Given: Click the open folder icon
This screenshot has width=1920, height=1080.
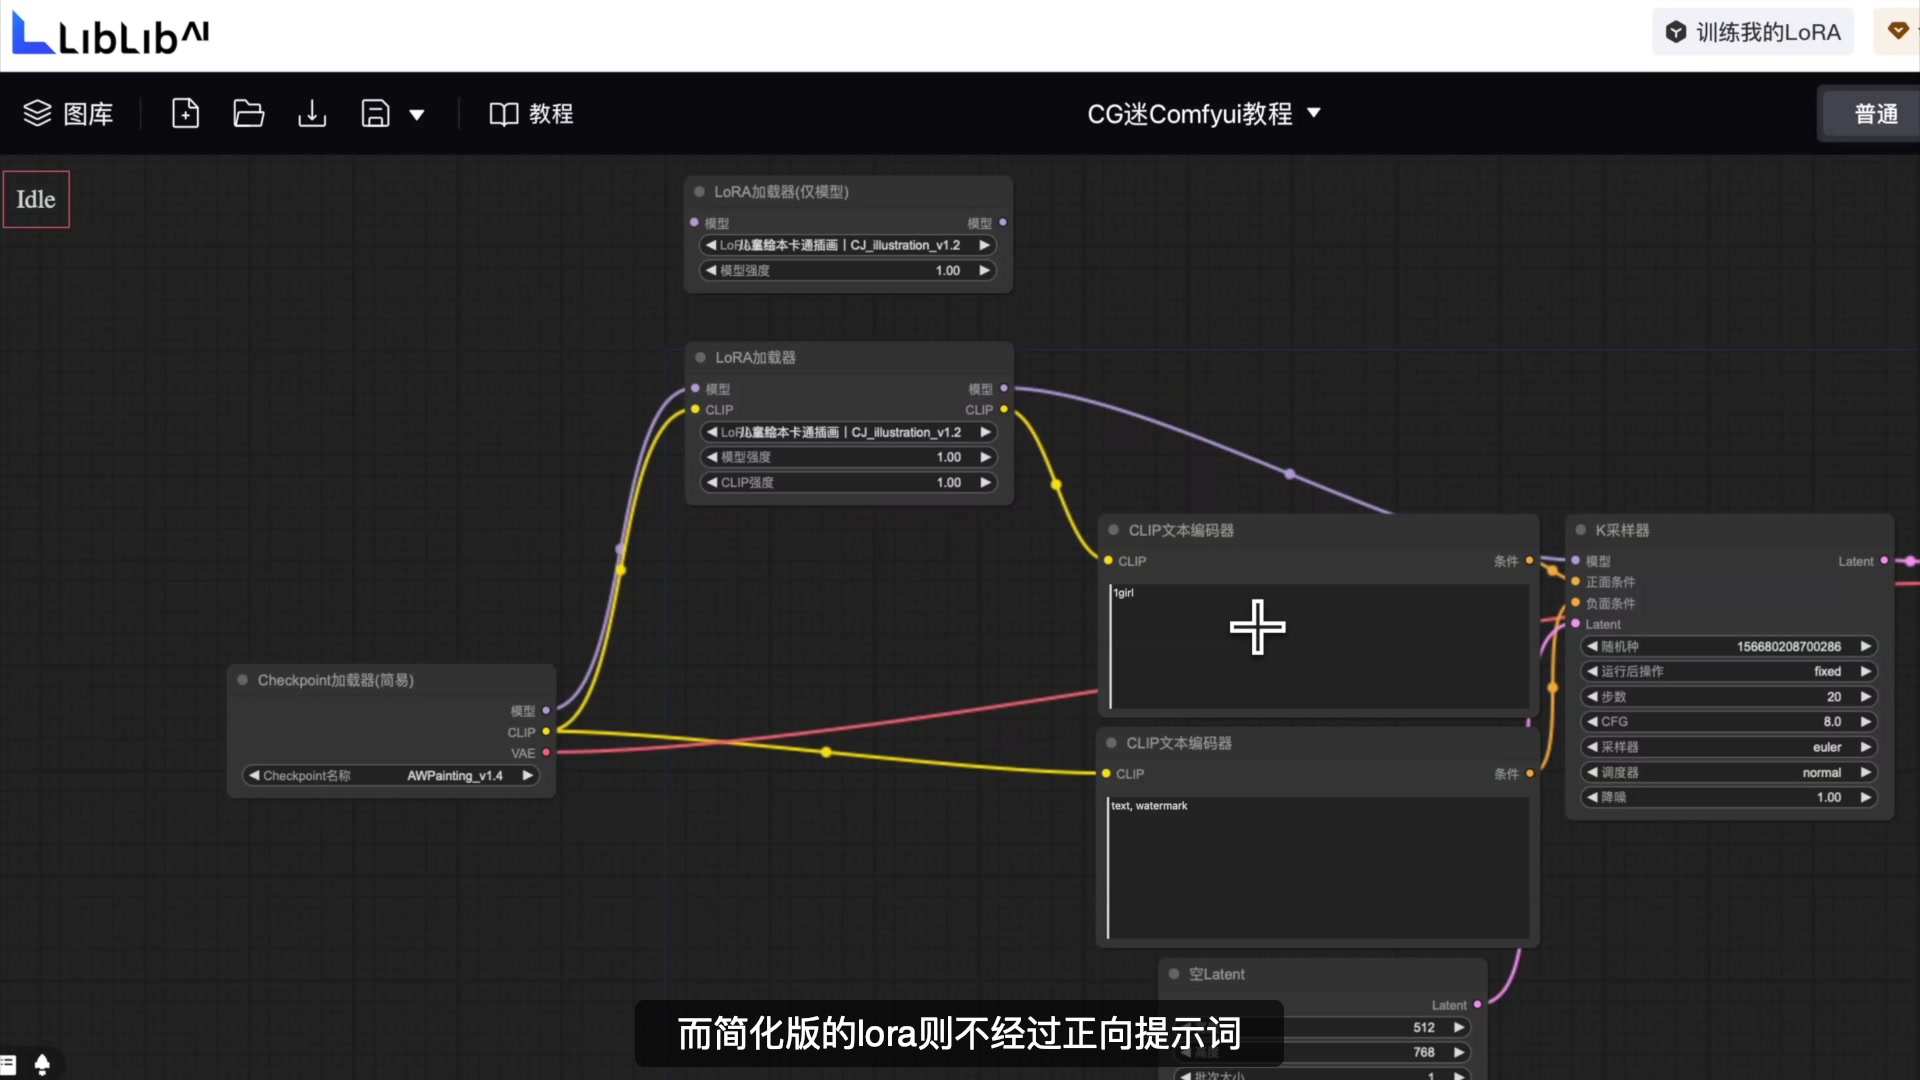Looking at the screenshot, I should (248, 114).
